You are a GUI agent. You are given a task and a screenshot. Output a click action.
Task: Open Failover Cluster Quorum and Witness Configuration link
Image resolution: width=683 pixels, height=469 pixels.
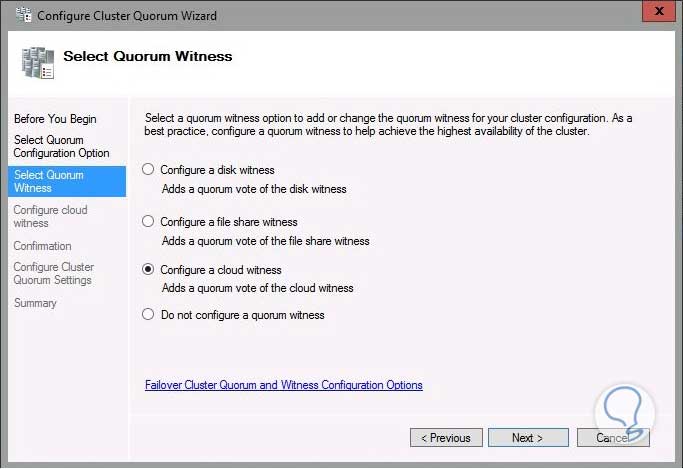[283, 385]
